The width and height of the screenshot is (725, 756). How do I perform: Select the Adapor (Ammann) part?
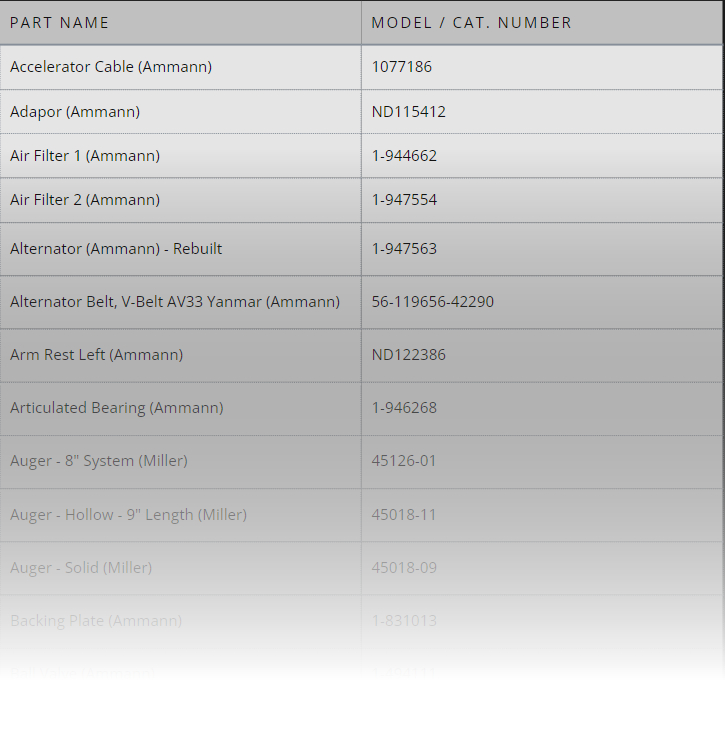tap(75, 112)
